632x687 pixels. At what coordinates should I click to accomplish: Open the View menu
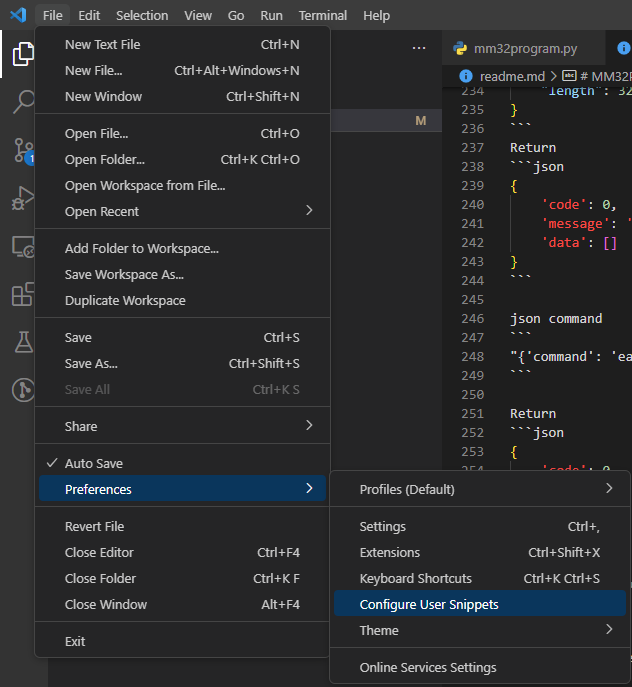click(198, 15)
